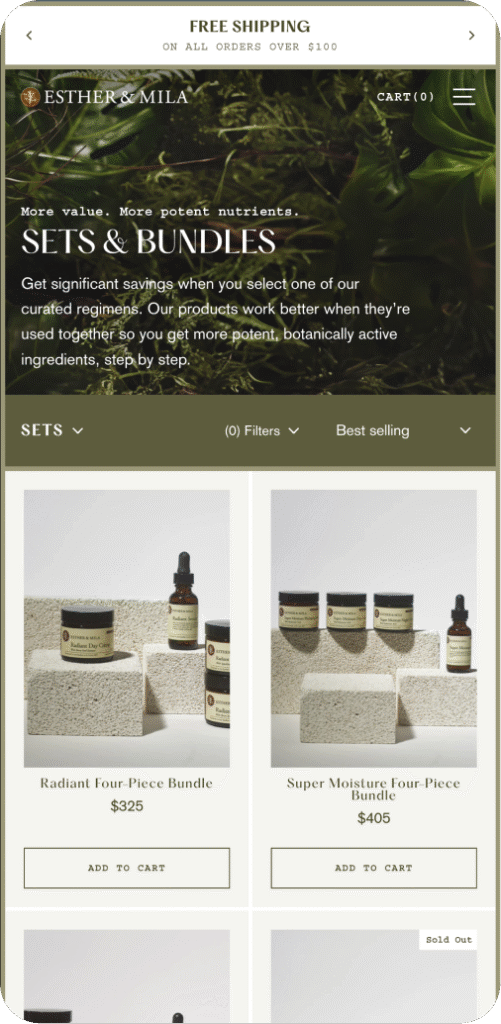
Task: Click the previous announcement arrow
Action: pos(29,35)
